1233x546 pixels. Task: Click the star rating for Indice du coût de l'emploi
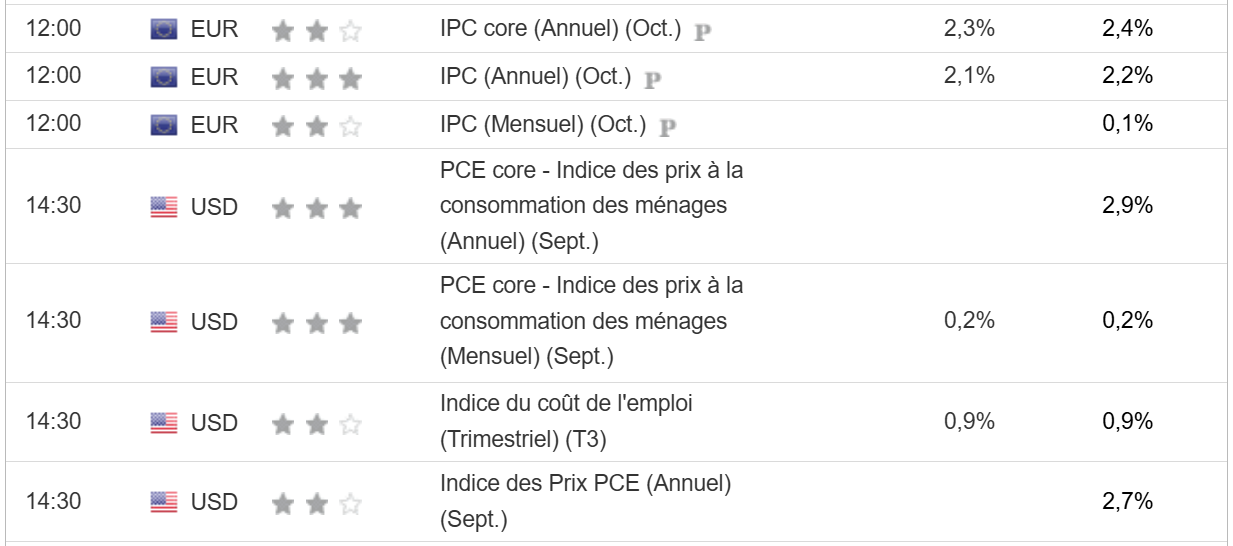(x=316, y=424)
